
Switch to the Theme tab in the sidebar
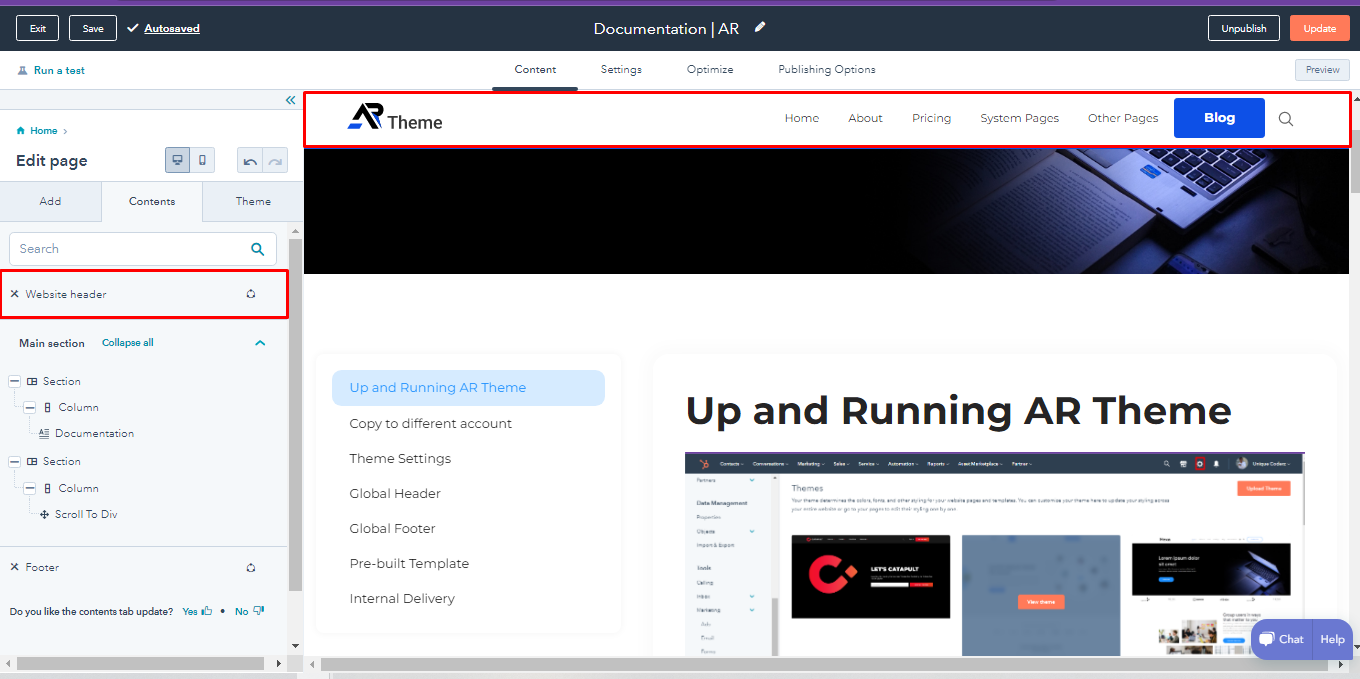tap(253, 201)
